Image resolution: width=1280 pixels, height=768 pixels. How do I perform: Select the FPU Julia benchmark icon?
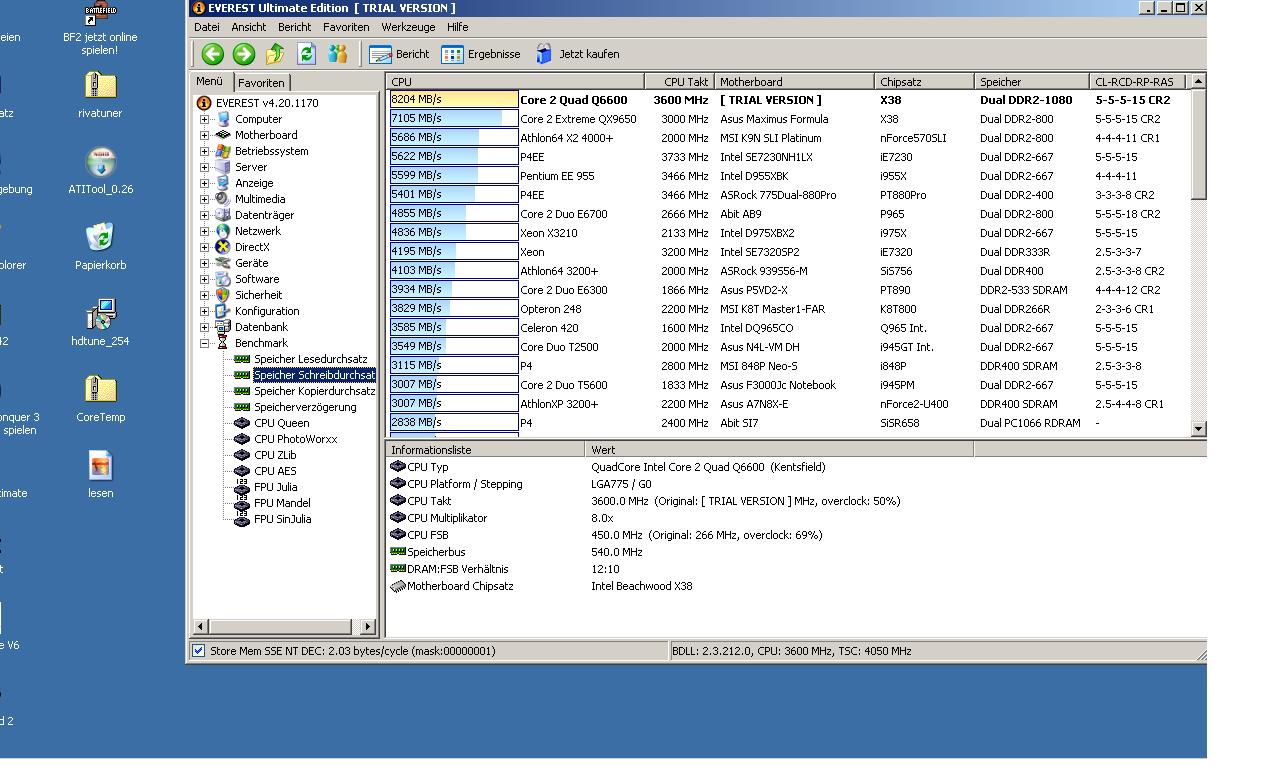point(242,487)
